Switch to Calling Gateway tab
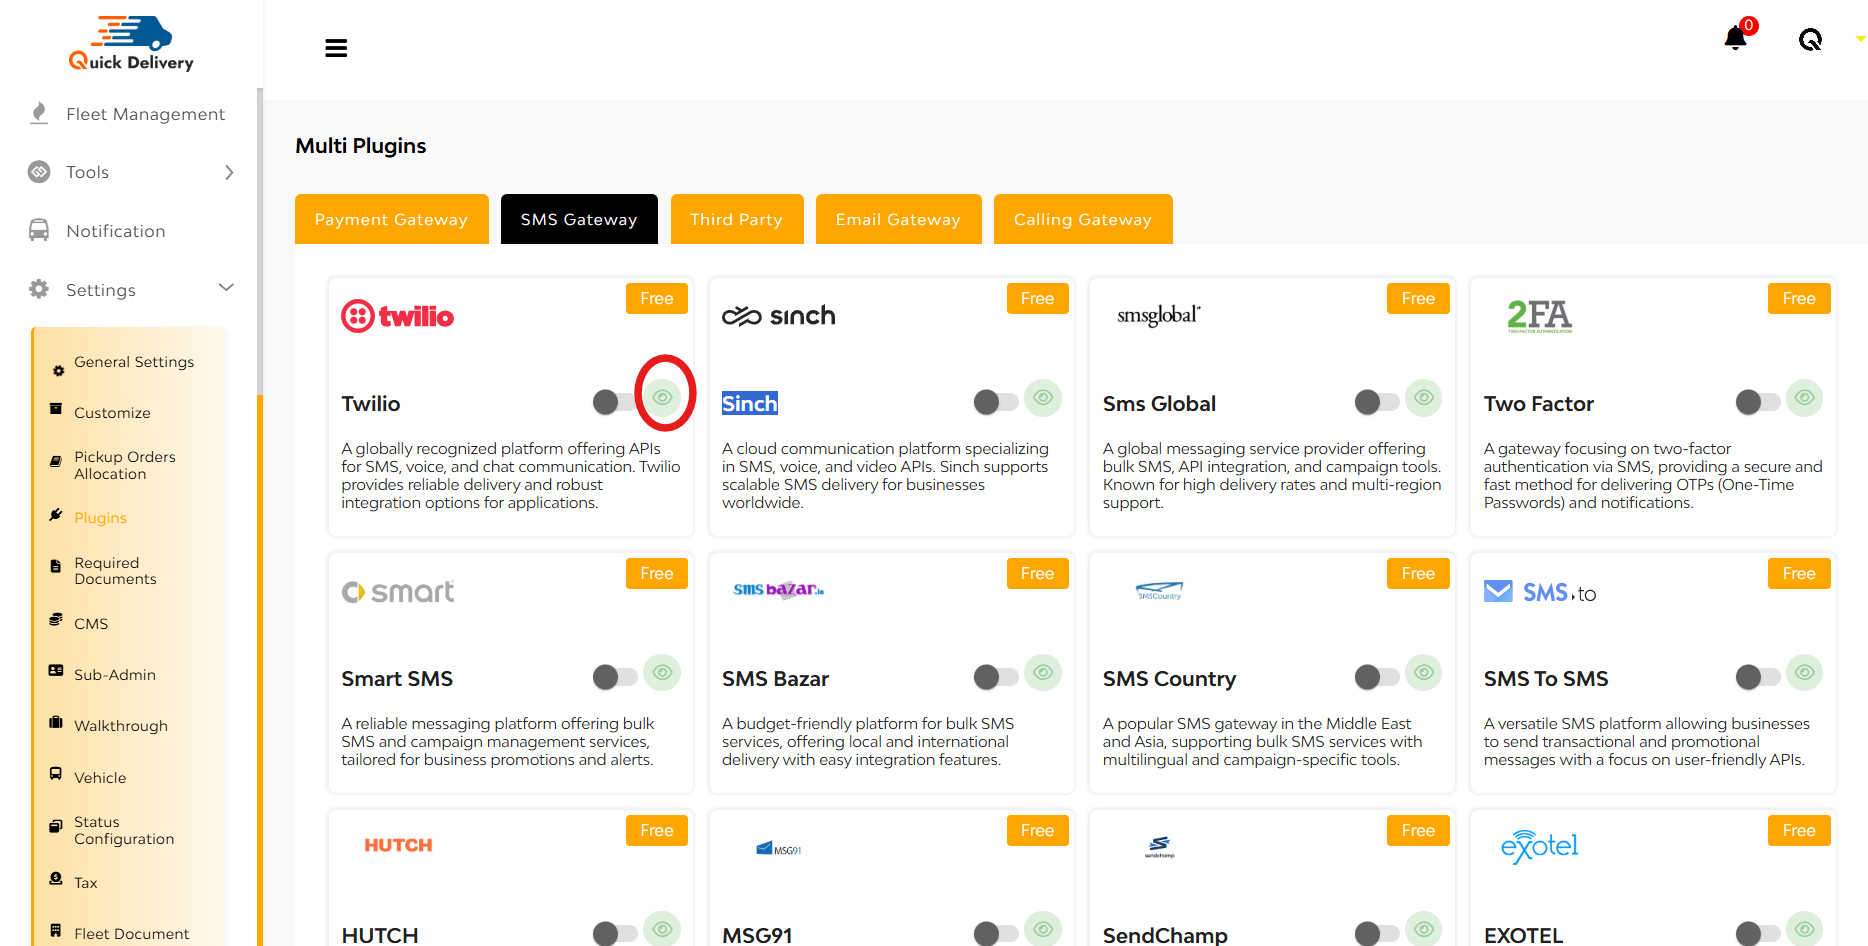The image size is (1868, 946). 1083,219
